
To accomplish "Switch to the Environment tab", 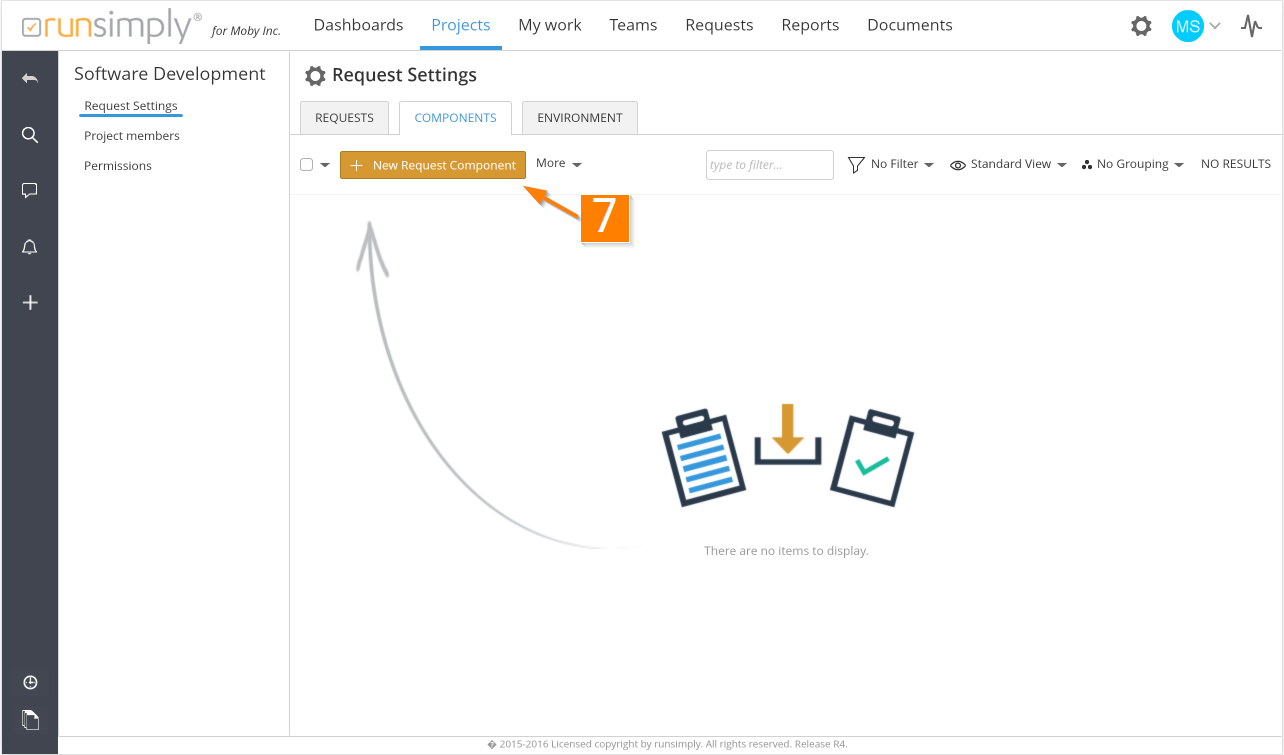I will coord(580,118).
